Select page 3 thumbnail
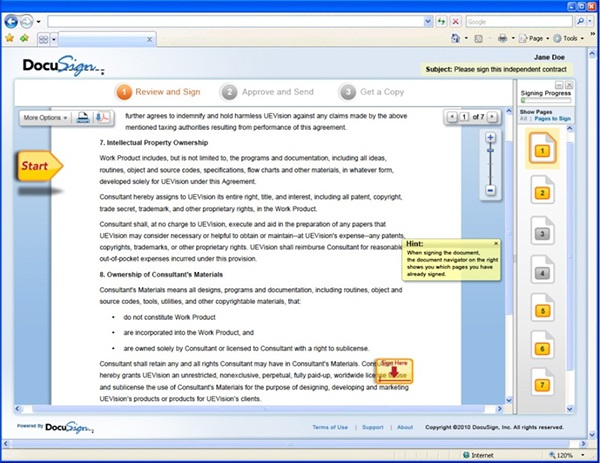600x463 pixels. click(x=542, y=230)
